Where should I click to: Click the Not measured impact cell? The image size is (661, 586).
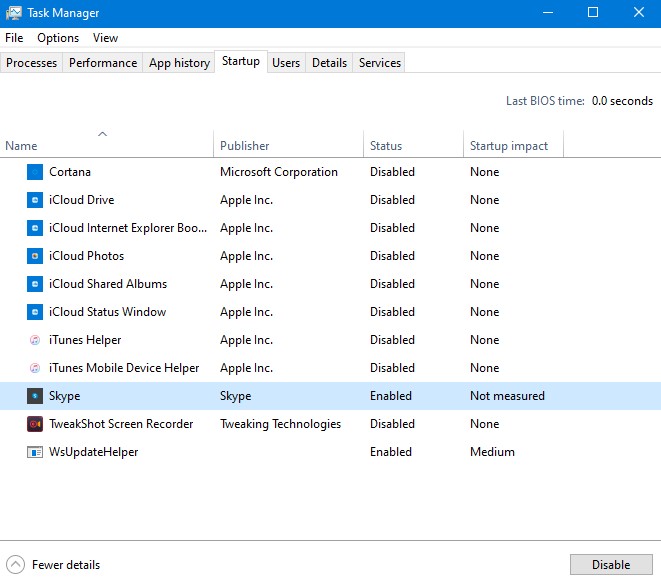(x=507, y=396)
